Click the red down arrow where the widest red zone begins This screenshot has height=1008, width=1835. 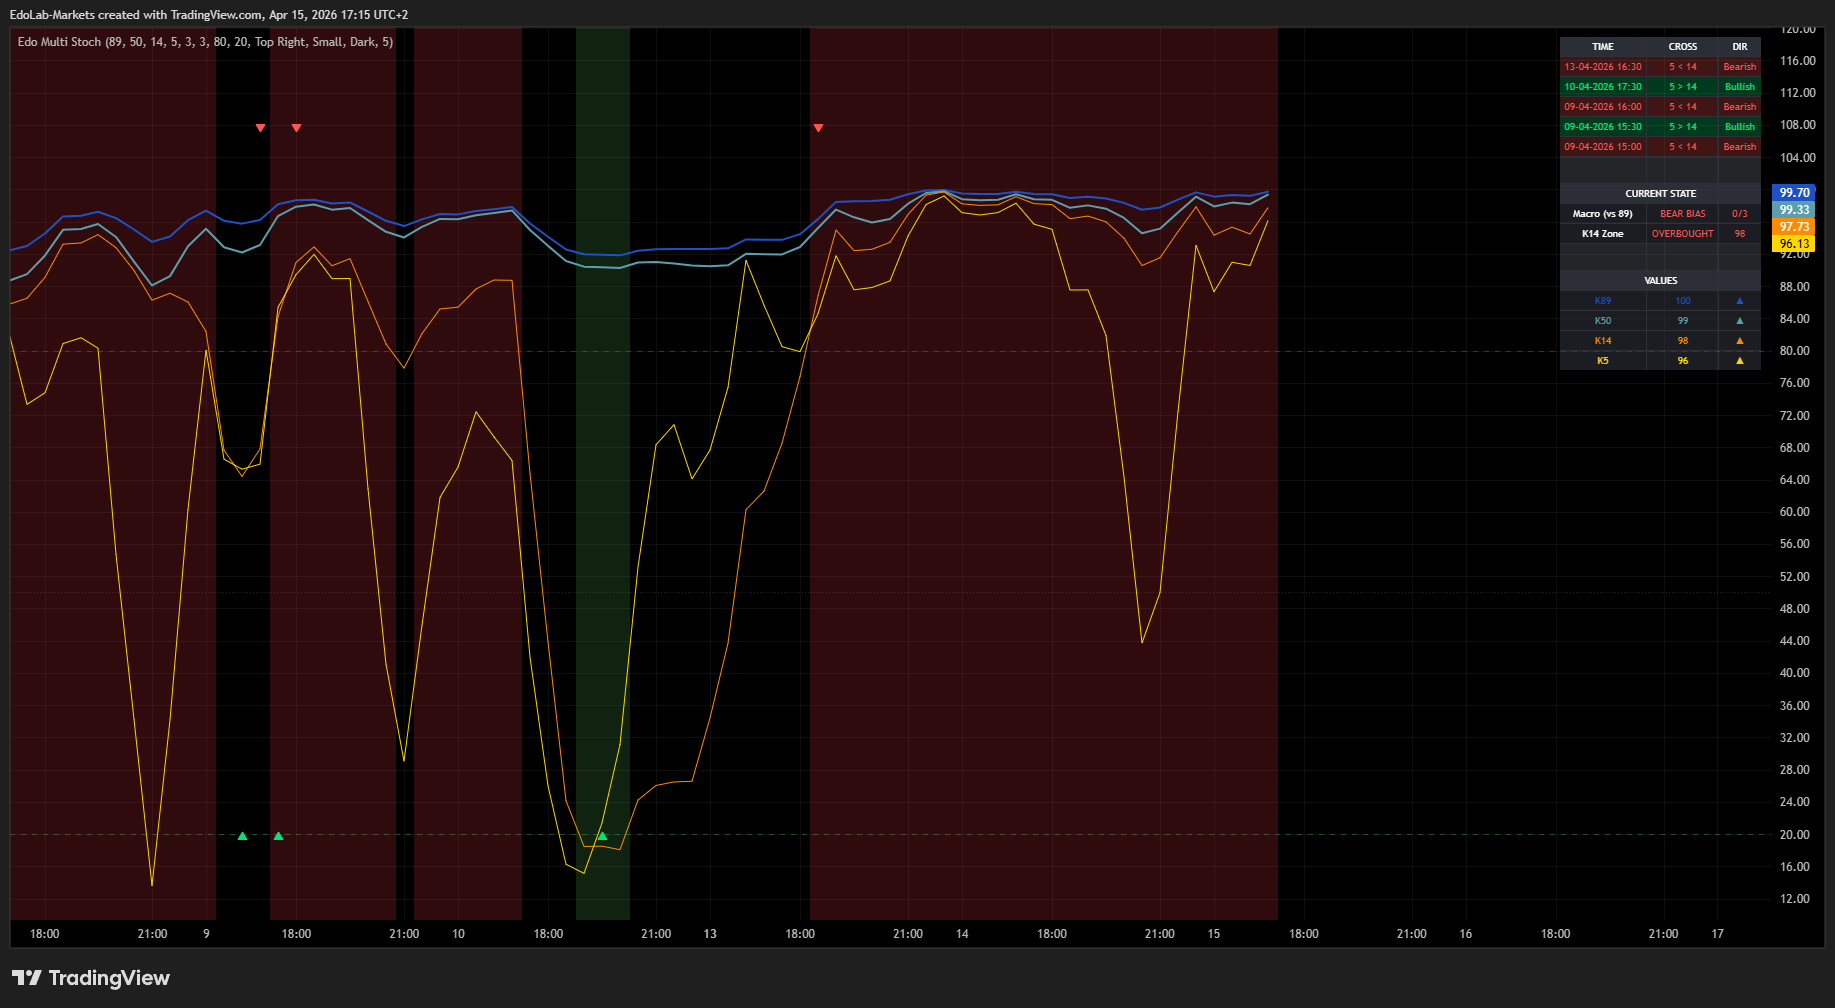818,128
